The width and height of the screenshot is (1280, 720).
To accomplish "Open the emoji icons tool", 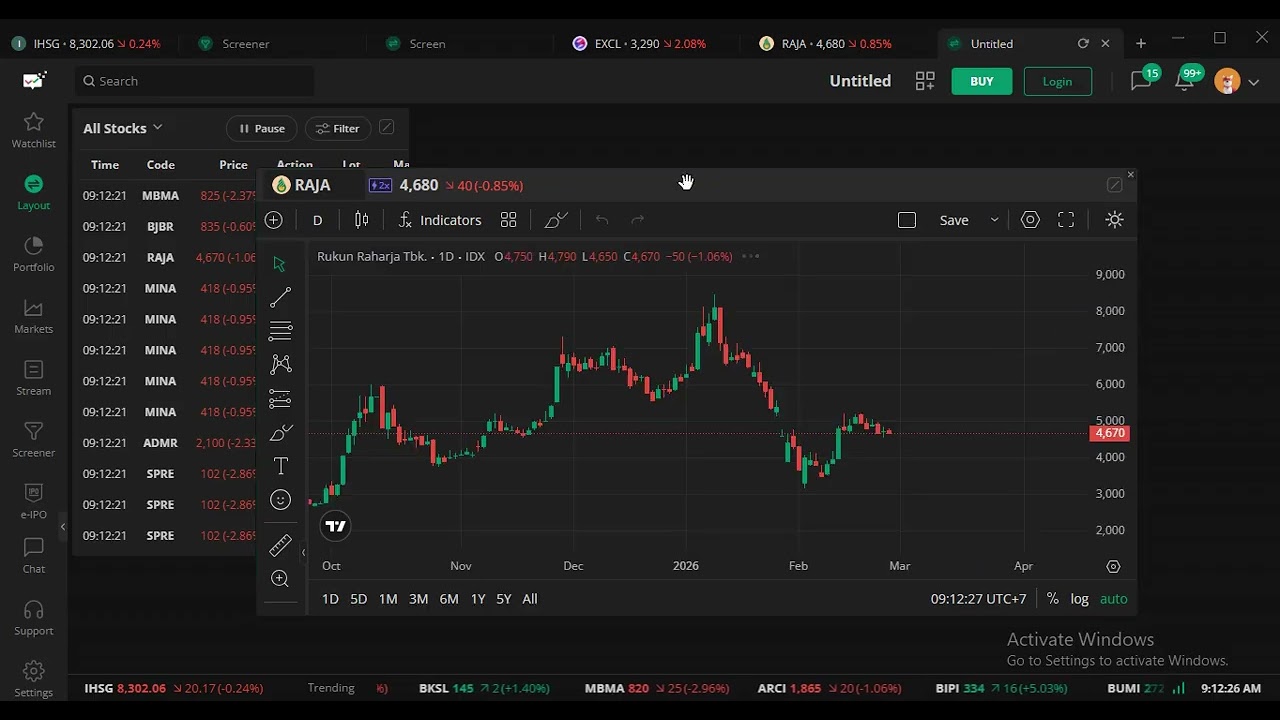I will (280, 500).
